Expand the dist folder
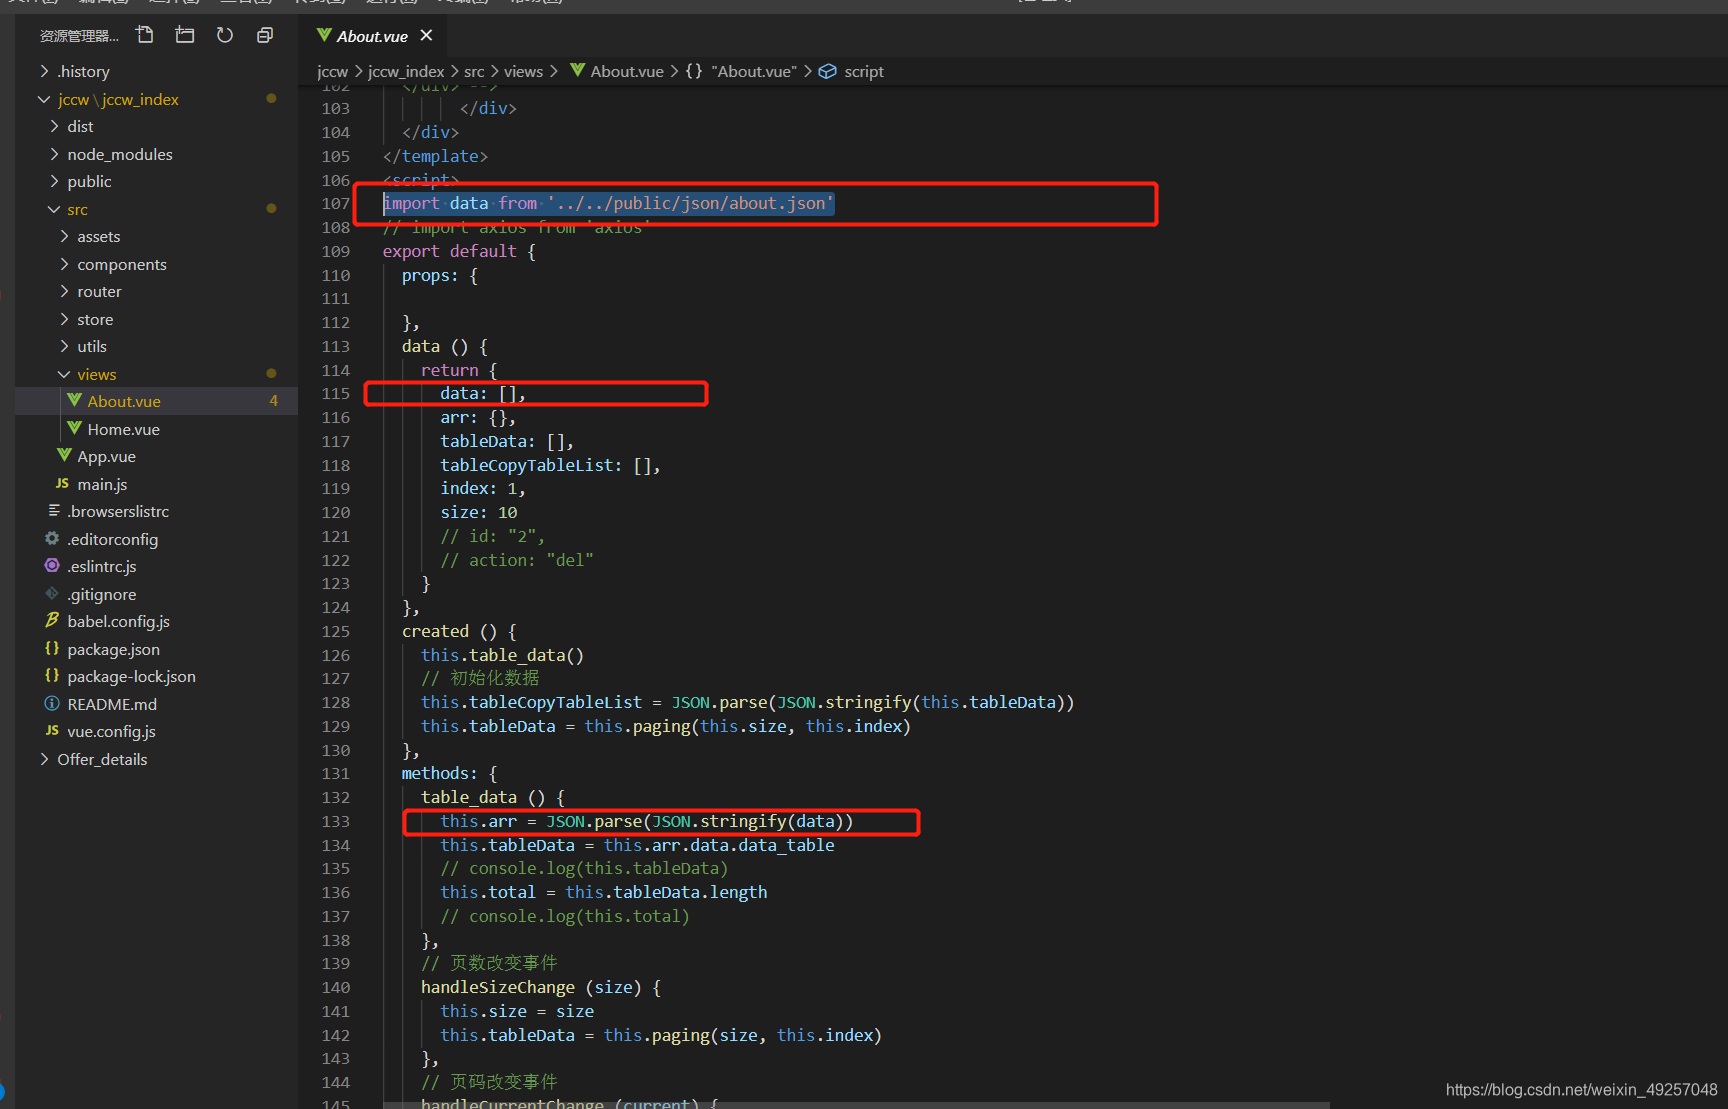The width and height of the screenshot is (1728, 1109). [54, 126]
